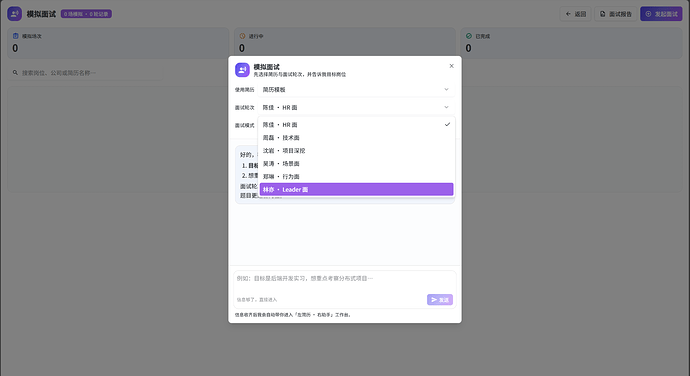Choose the 技术面 interview round option
Screen dimensions: 690x376
tap(356, 138)
